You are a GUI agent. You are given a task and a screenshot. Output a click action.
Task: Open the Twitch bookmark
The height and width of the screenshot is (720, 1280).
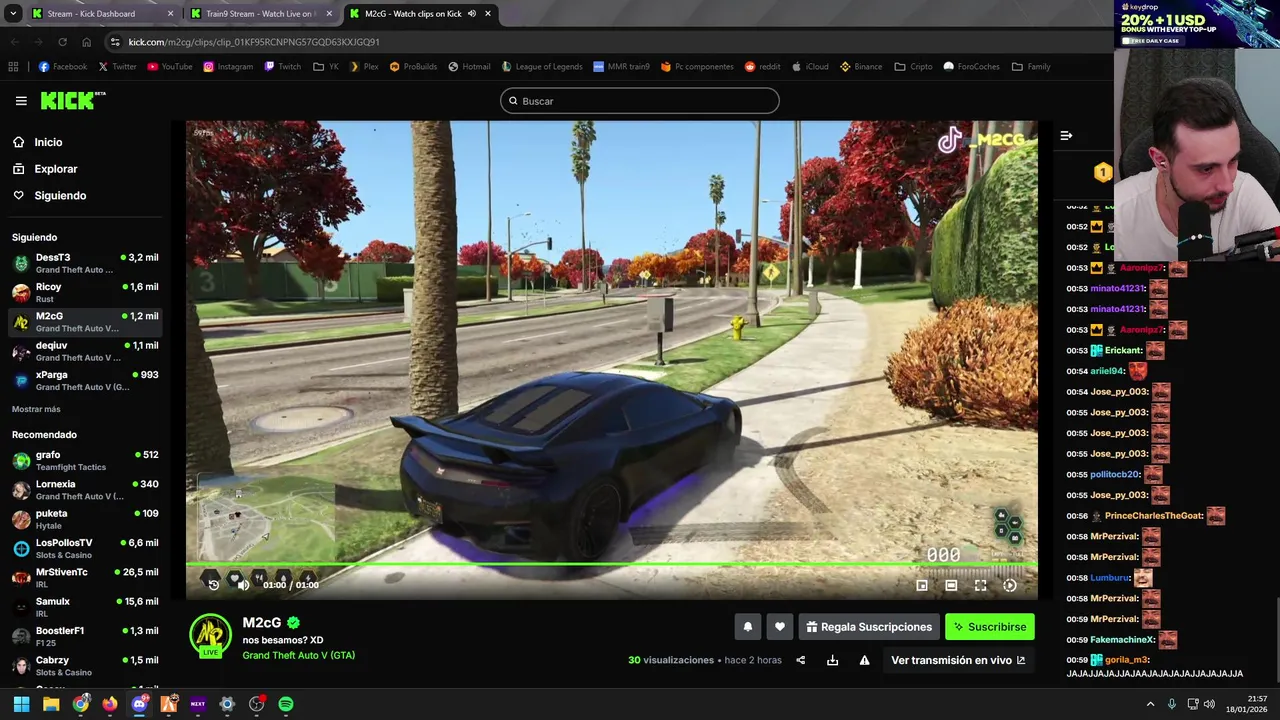282,67
